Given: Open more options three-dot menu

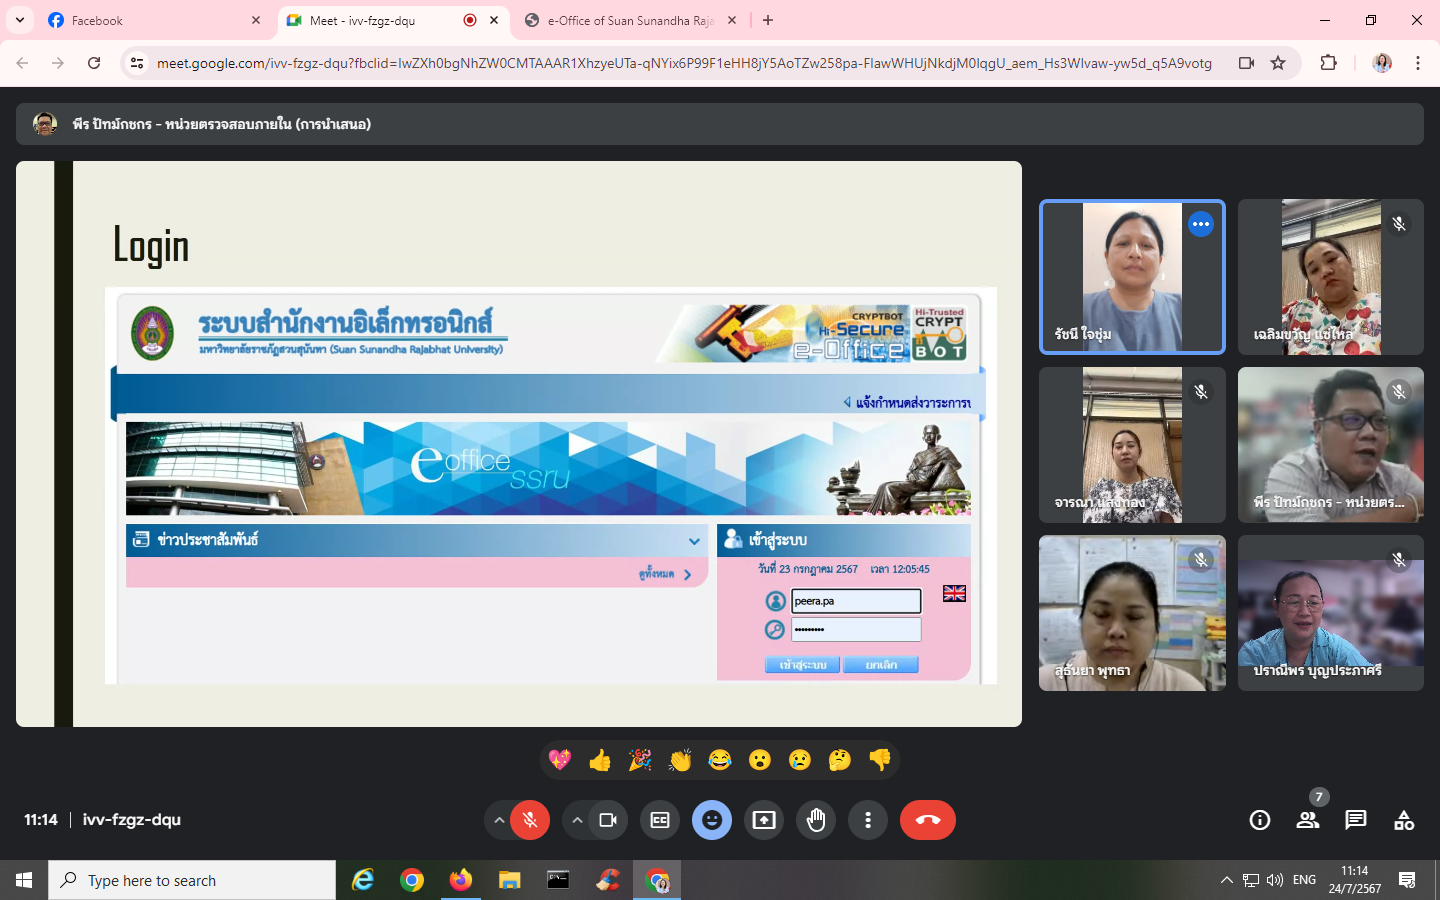Looking at the screenshot, I should tap(868, 820).
